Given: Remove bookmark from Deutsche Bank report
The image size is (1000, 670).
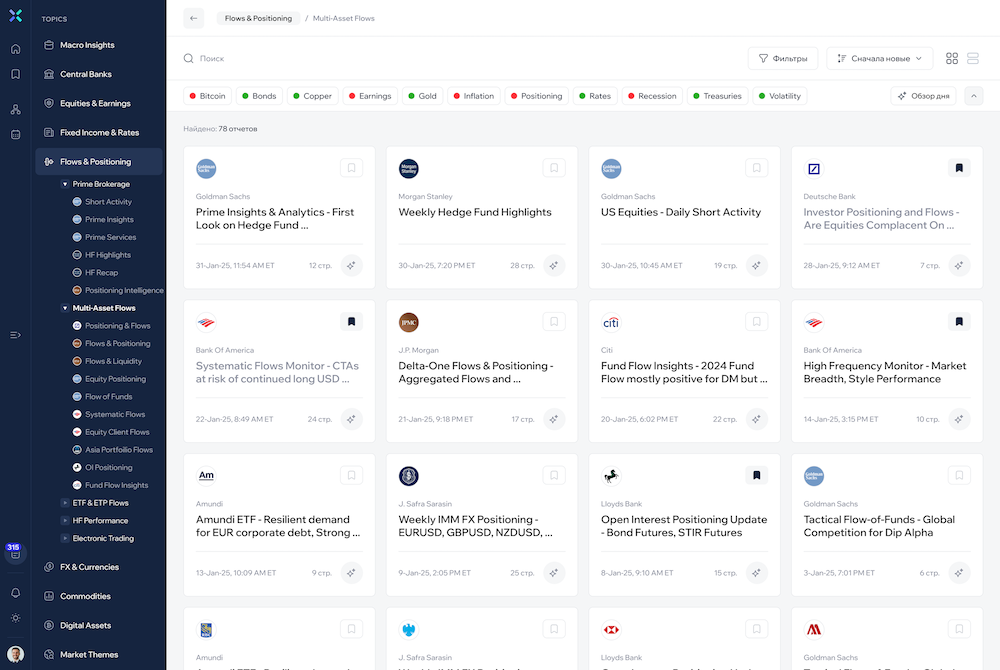Looking at the screenshot, I should tap(958, 169).
